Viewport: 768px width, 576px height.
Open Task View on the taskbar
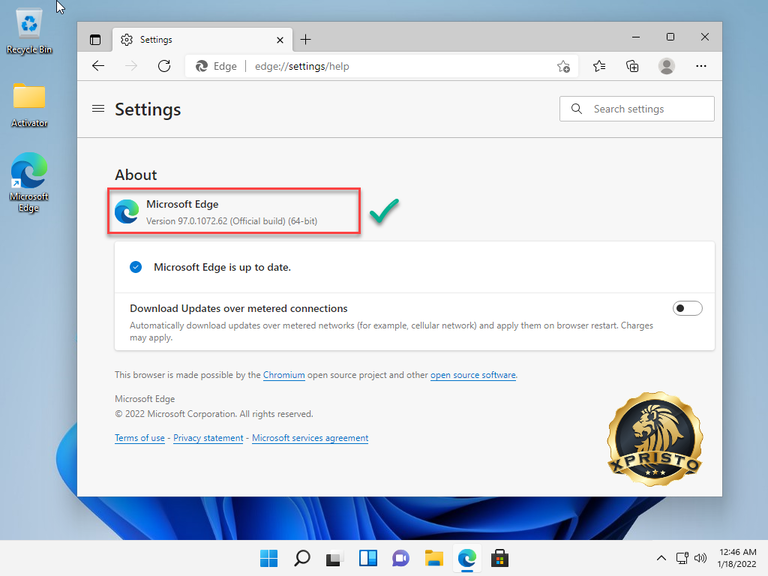[335, 558]
